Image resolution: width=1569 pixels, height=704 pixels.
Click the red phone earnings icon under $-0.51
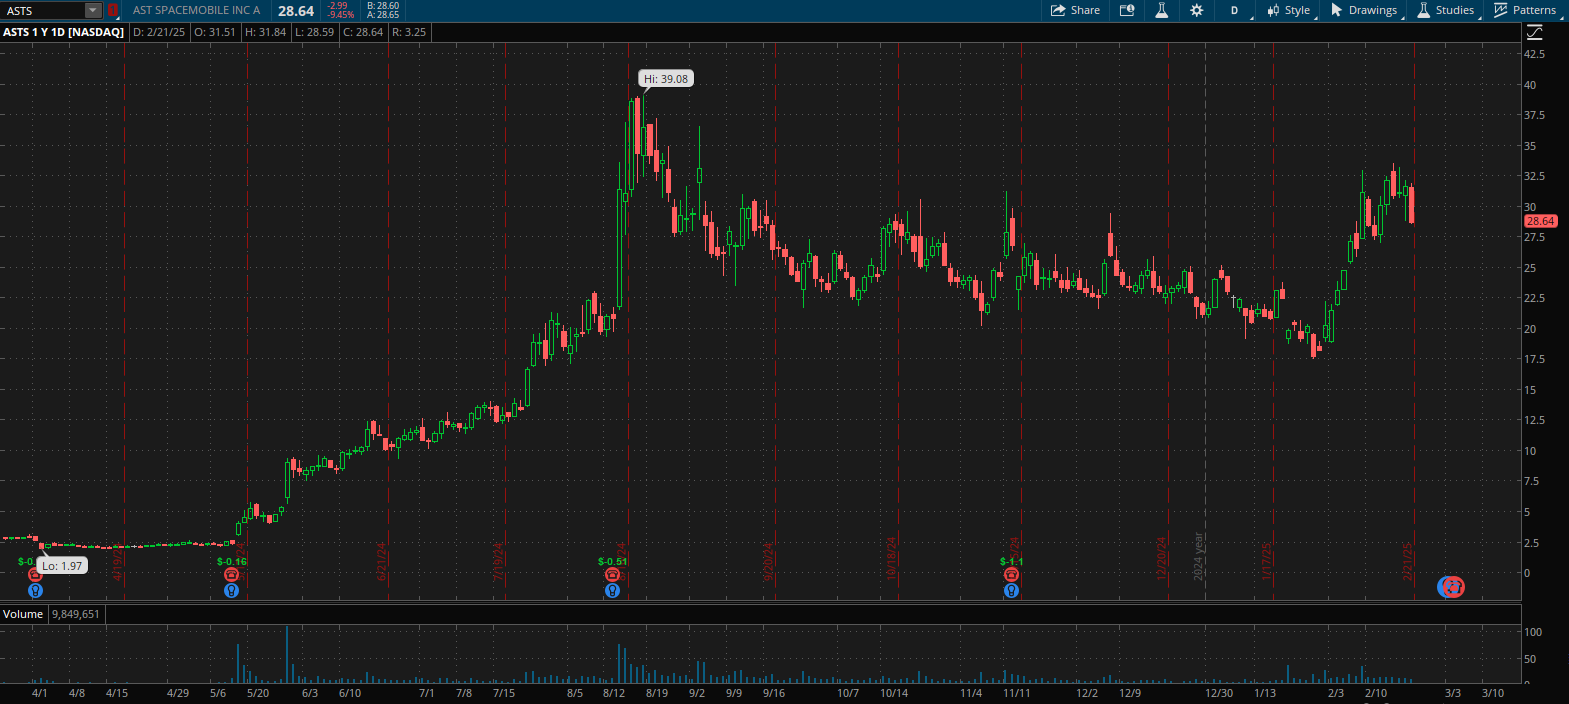coord(612,575)
